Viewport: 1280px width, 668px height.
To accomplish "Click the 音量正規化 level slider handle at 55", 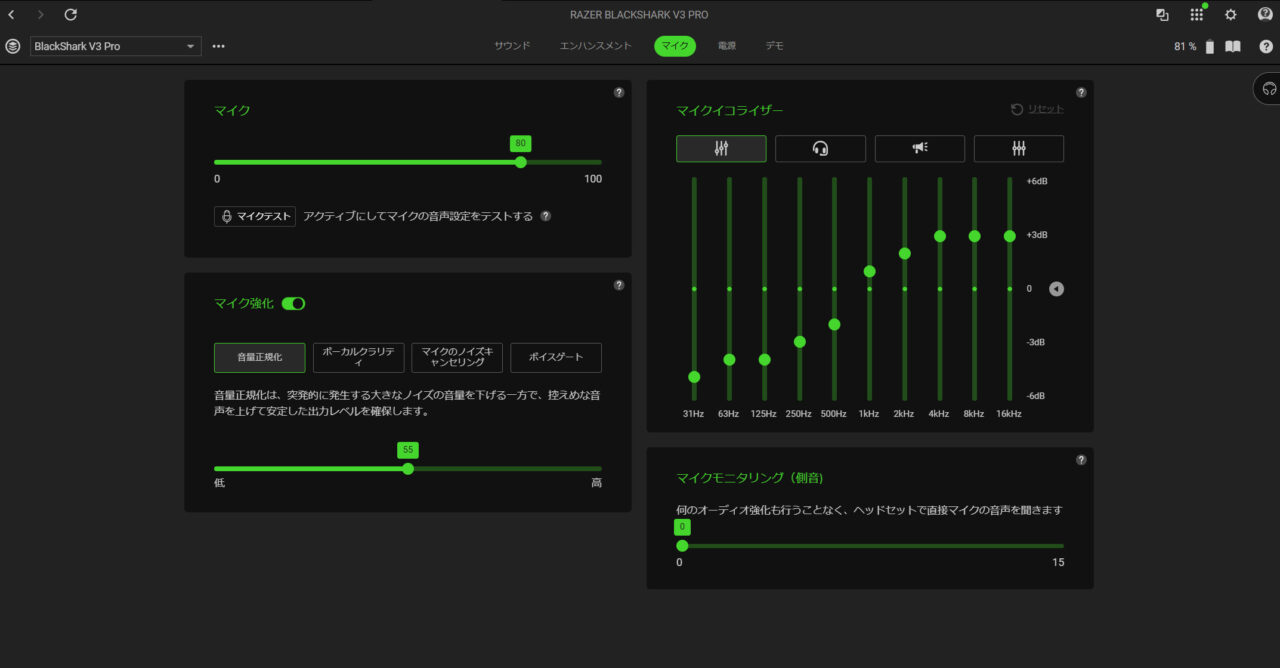I will coord(408,468).
